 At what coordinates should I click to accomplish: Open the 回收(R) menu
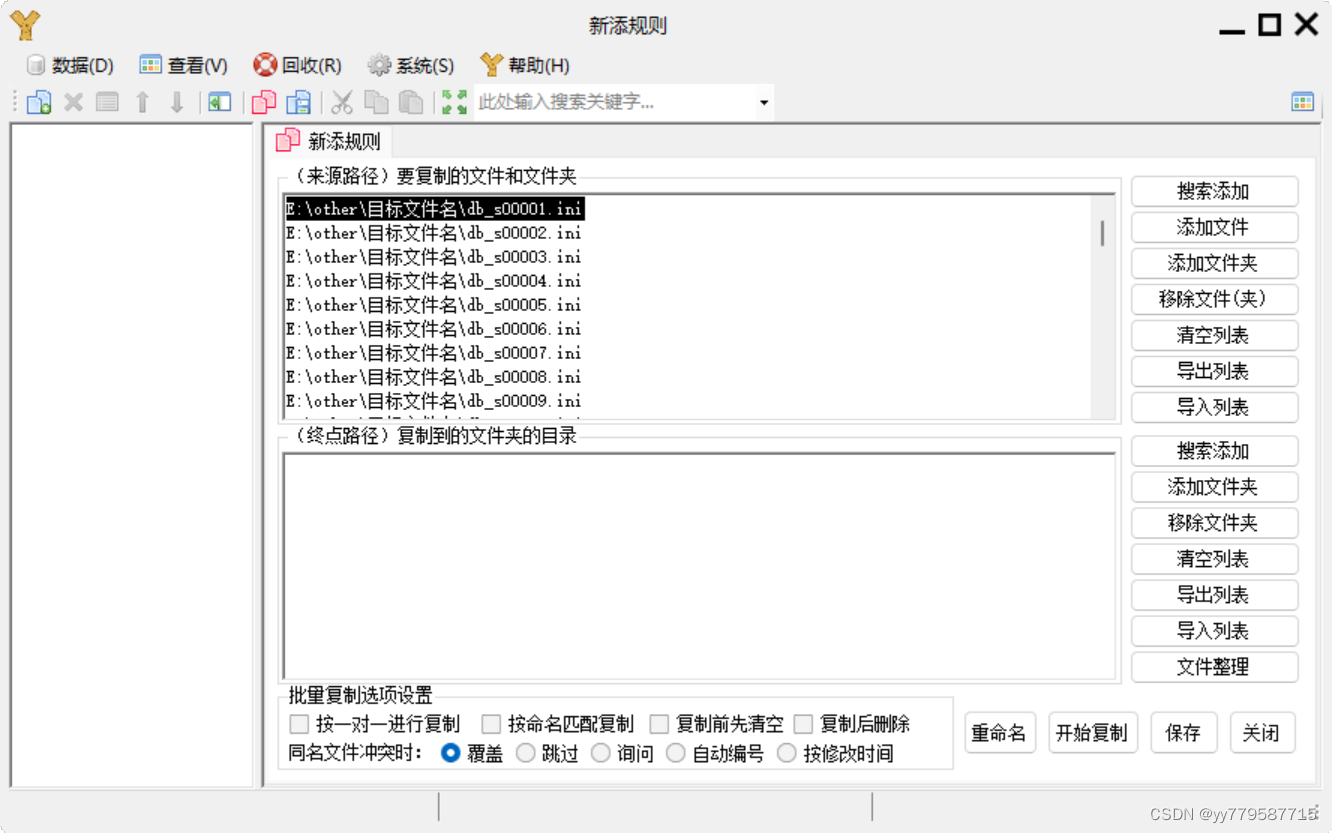point(298,66)
